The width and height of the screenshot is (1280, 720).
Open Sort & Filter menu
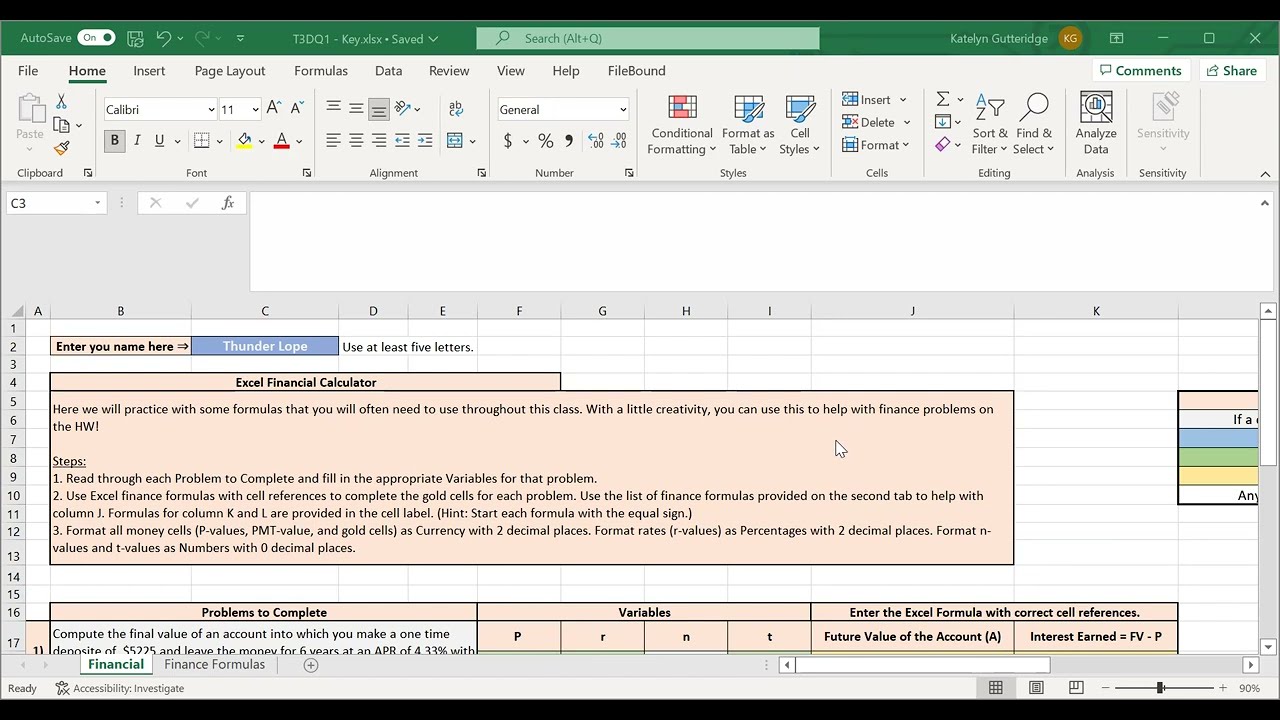(990, 125)
